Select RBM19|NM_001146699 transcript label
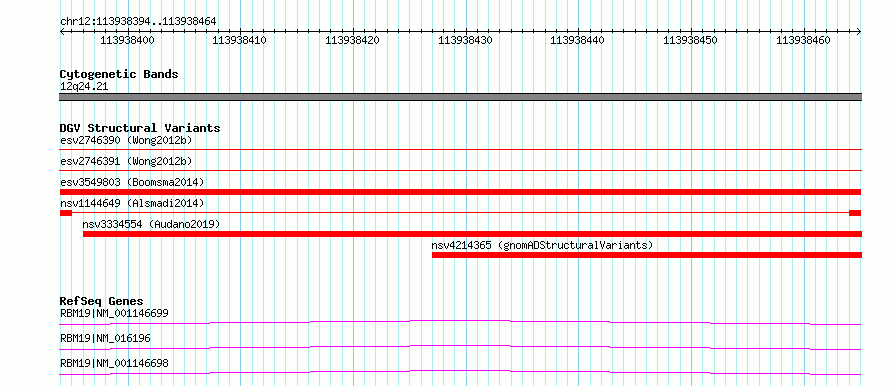Screen dimensions: 890x386 pyautogui.click(x=114, y=313)
